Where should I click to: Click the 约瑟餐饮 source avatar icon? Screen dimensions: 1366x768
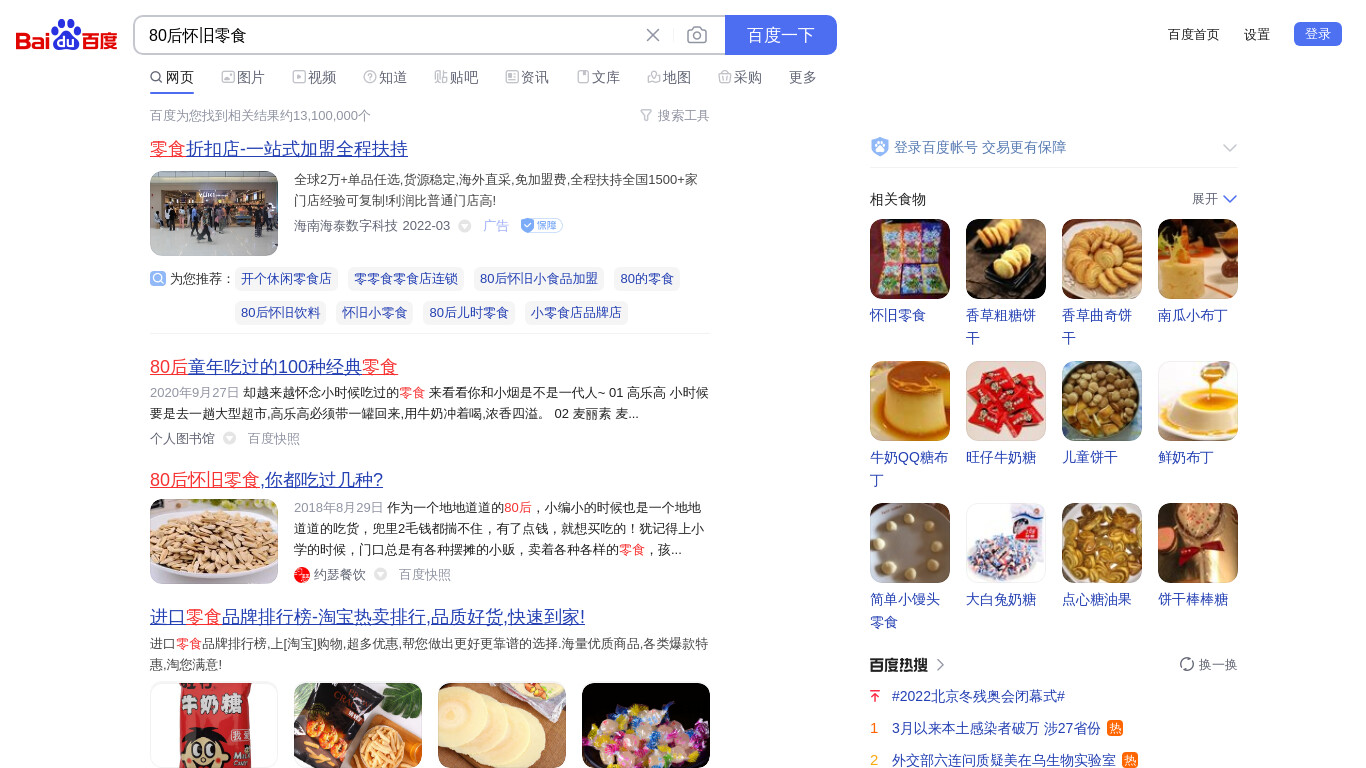coord(302,575)
